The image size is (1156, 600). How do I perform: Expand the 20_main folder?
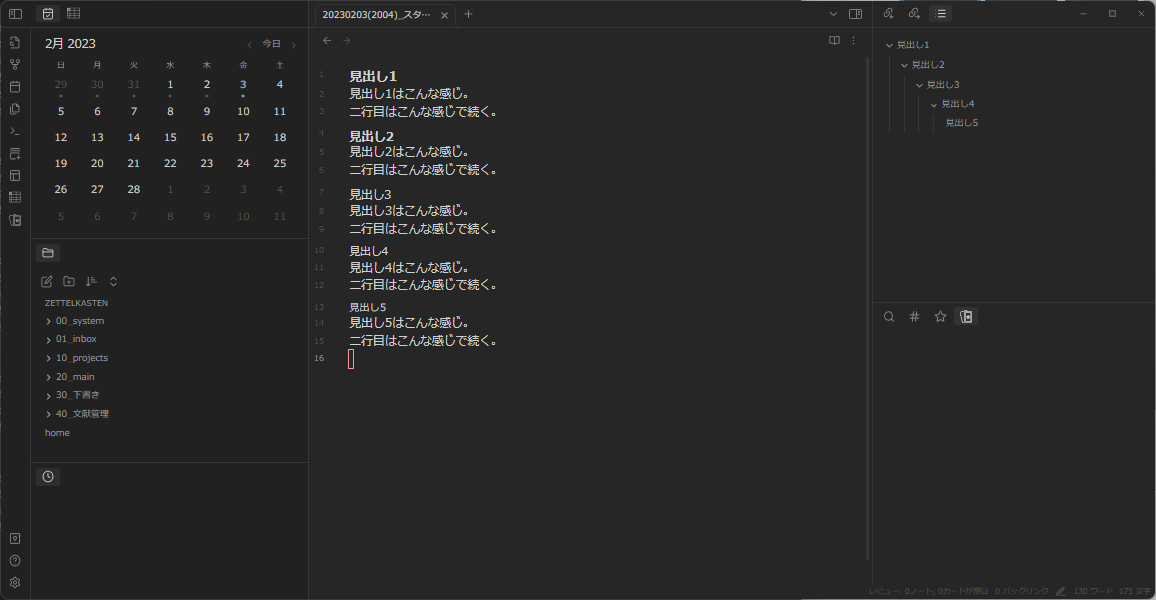tap(75, 376)
